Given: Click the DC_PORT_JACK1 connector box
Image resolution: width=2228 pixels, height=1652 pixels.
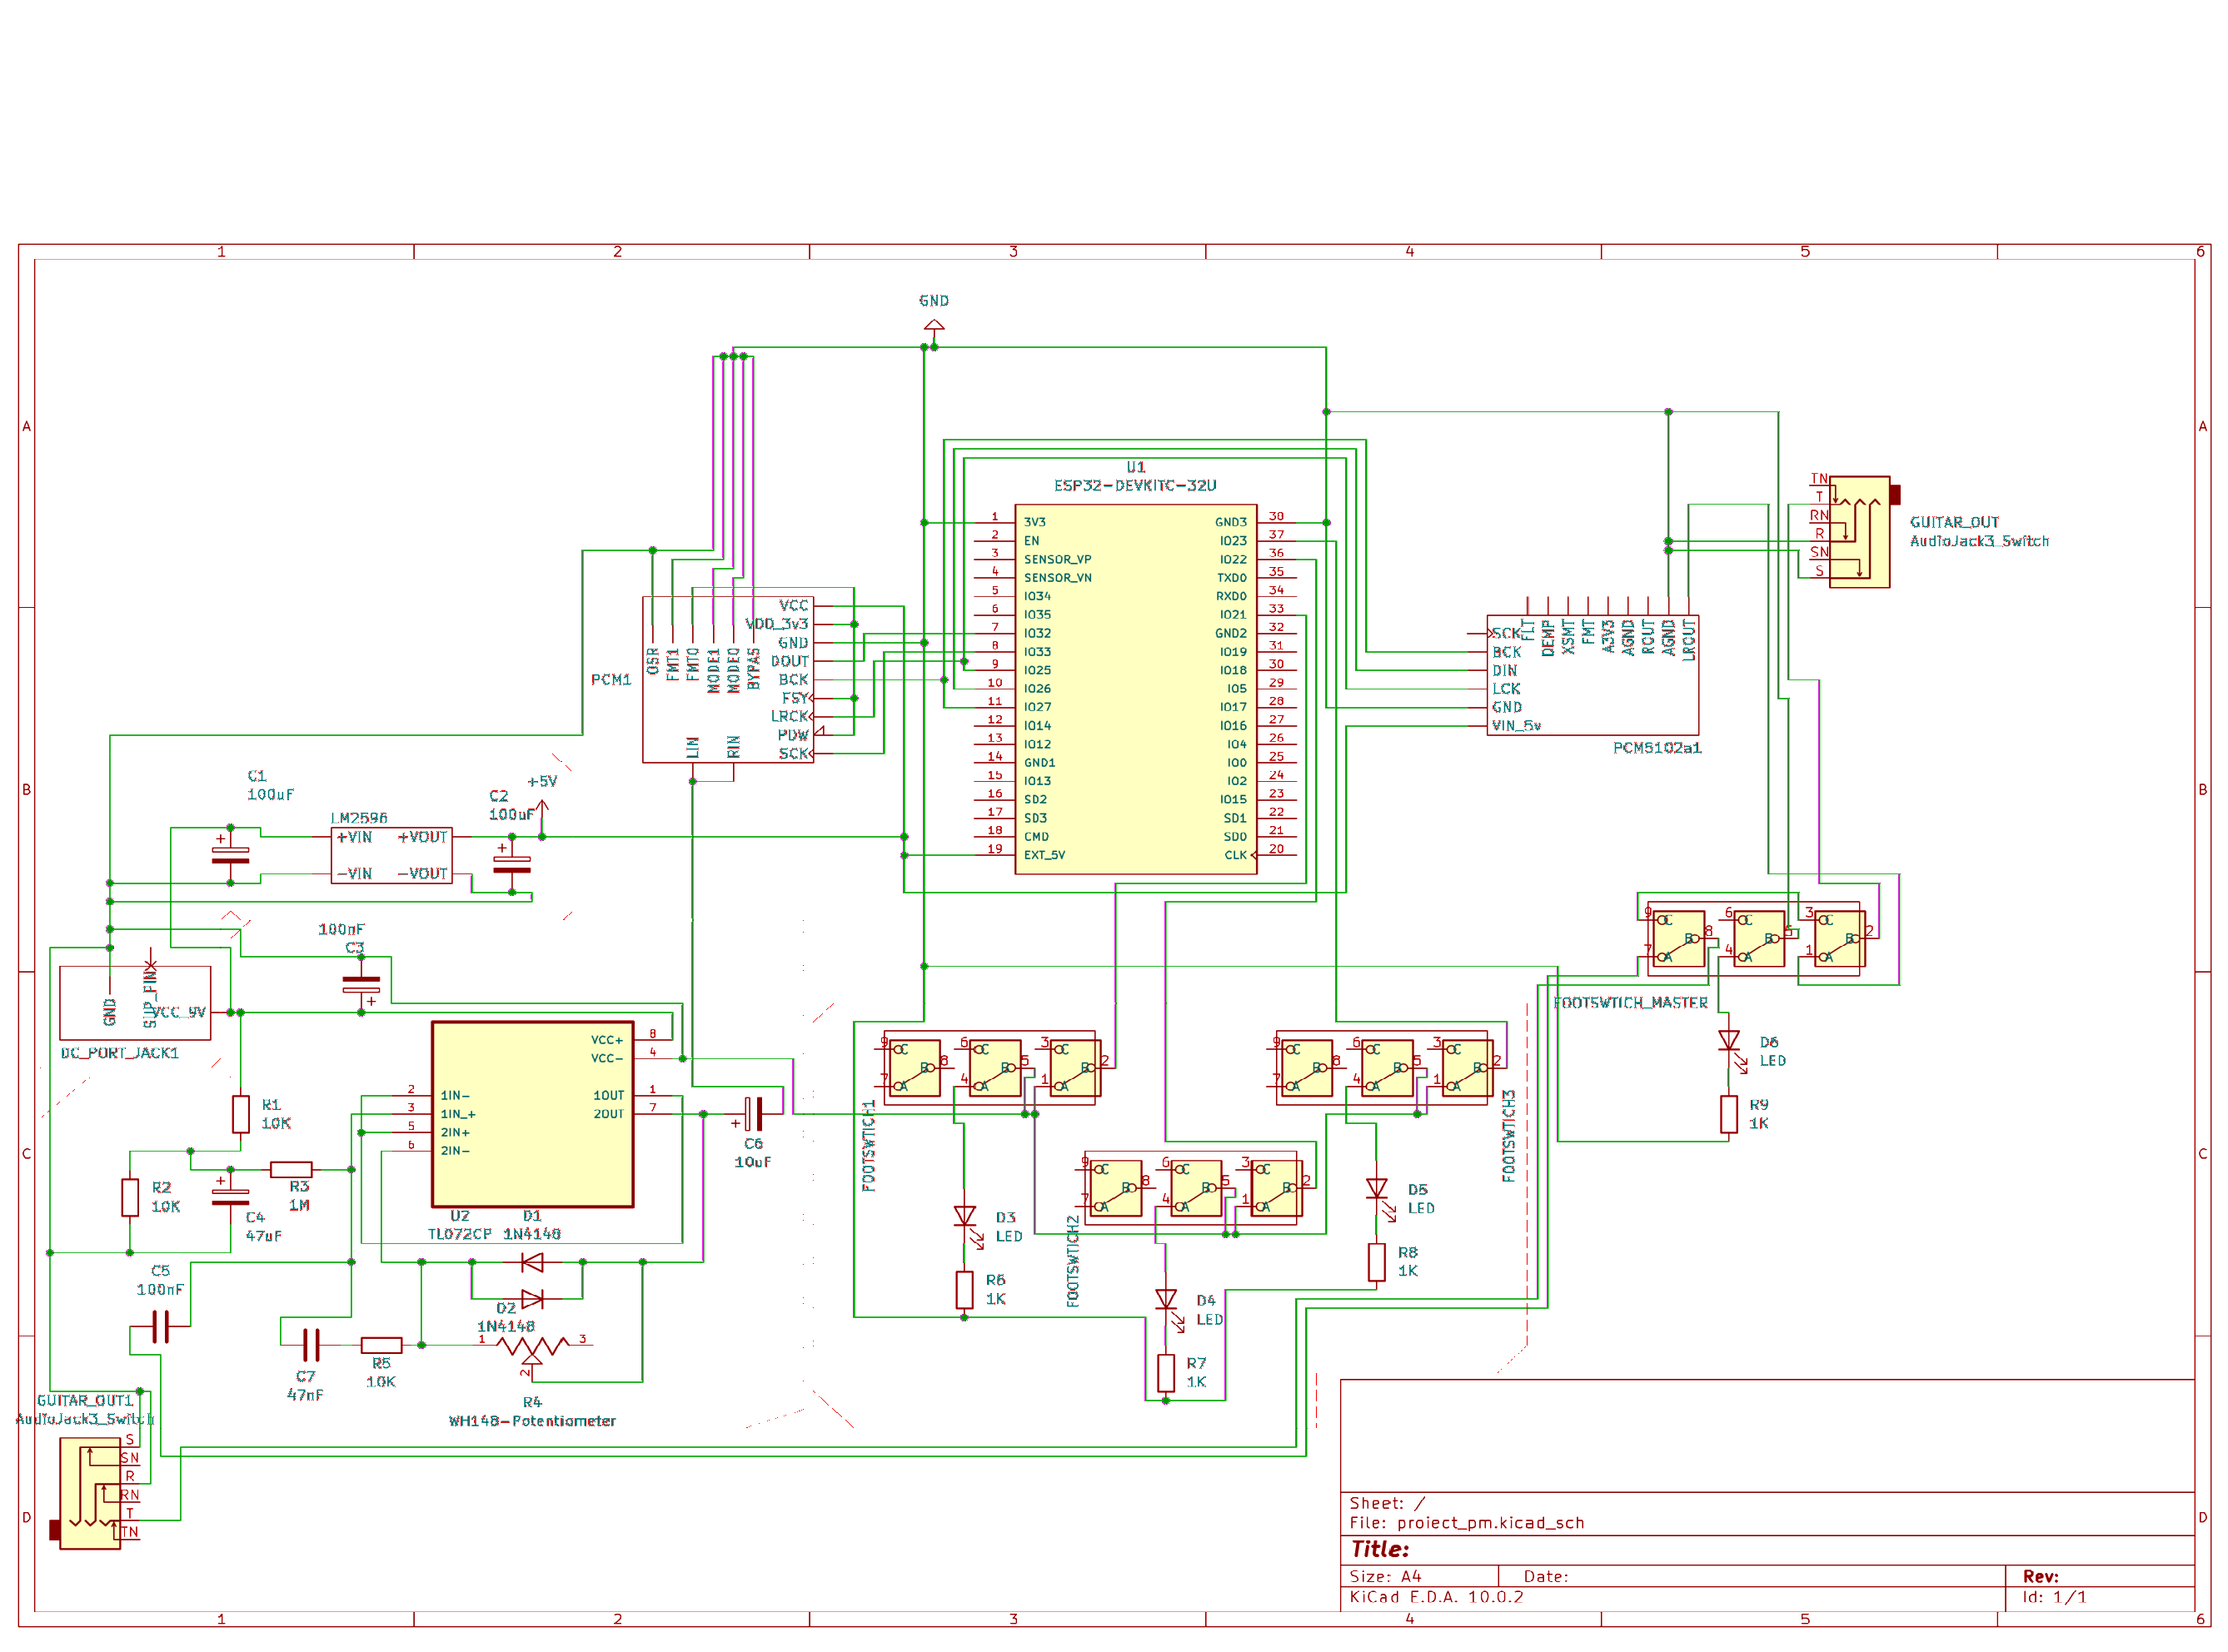Looking at the screenshot, I should 135,1002.
